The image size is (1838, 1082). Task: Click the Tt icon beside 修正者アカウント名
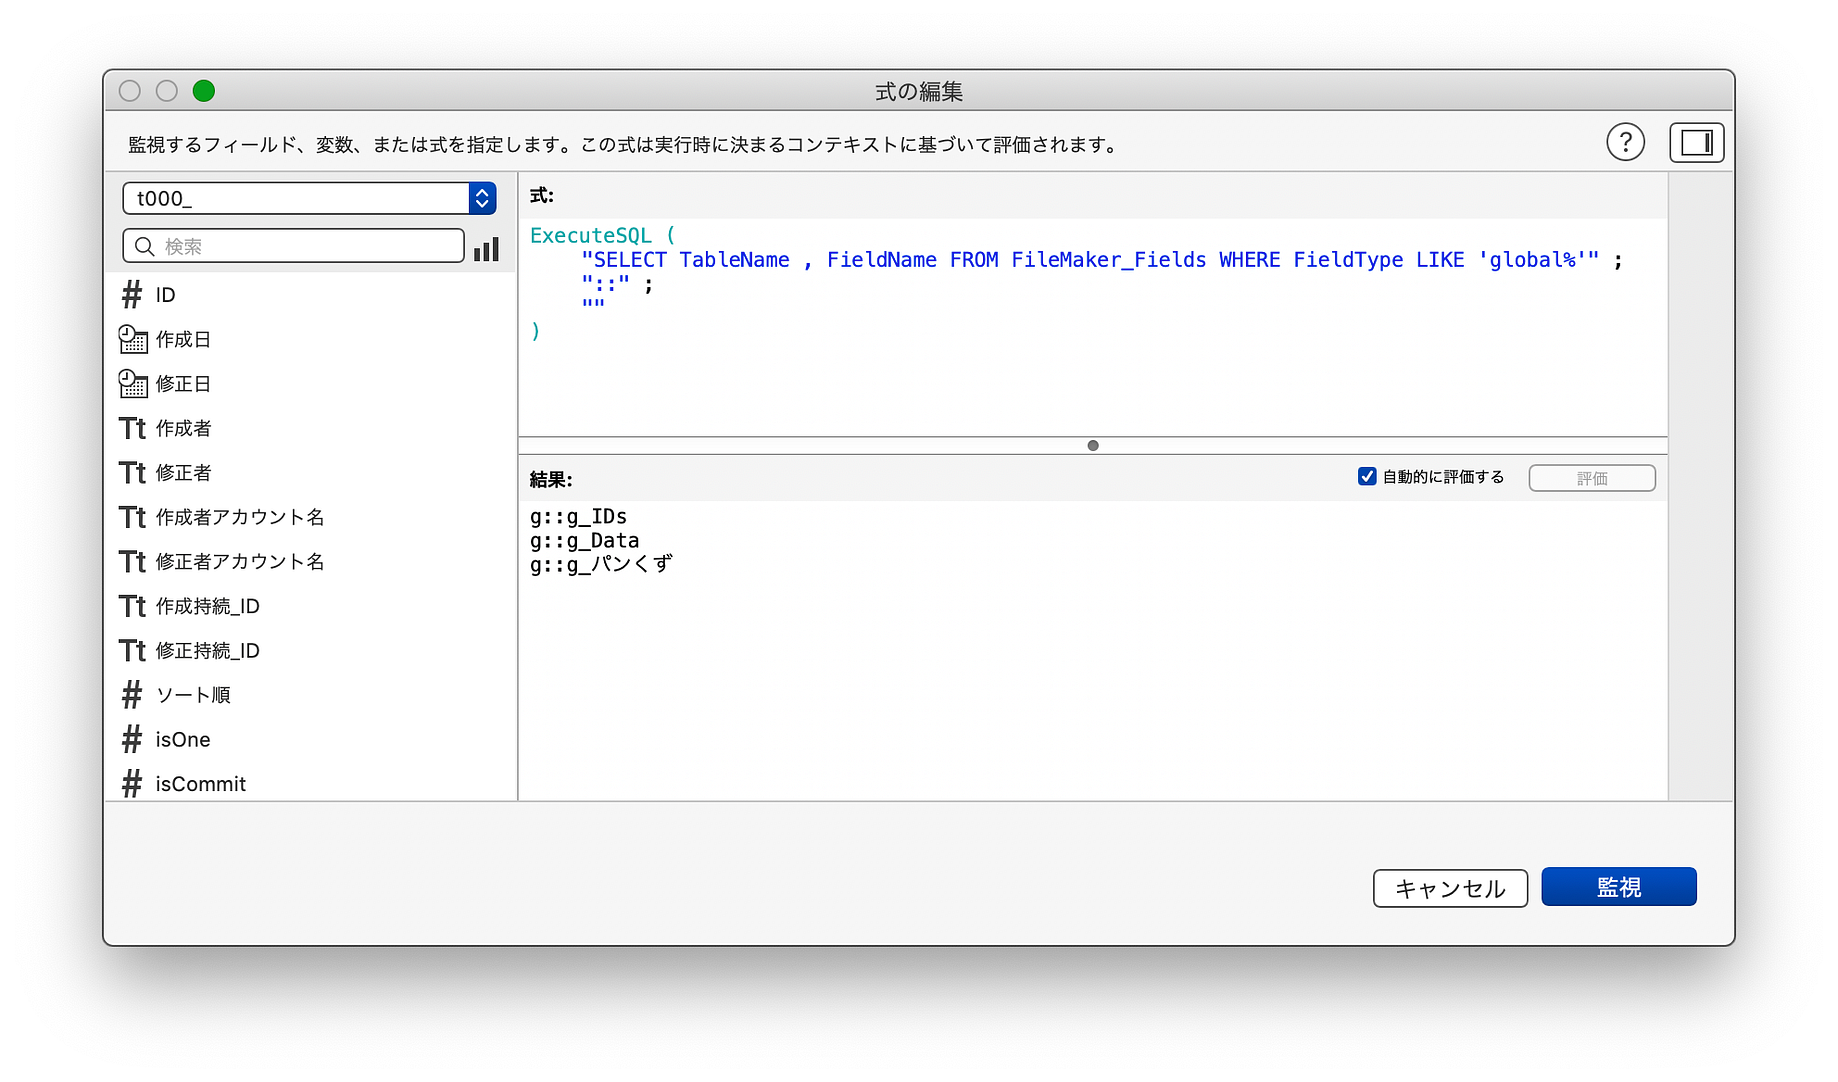[x=131, y=561]
